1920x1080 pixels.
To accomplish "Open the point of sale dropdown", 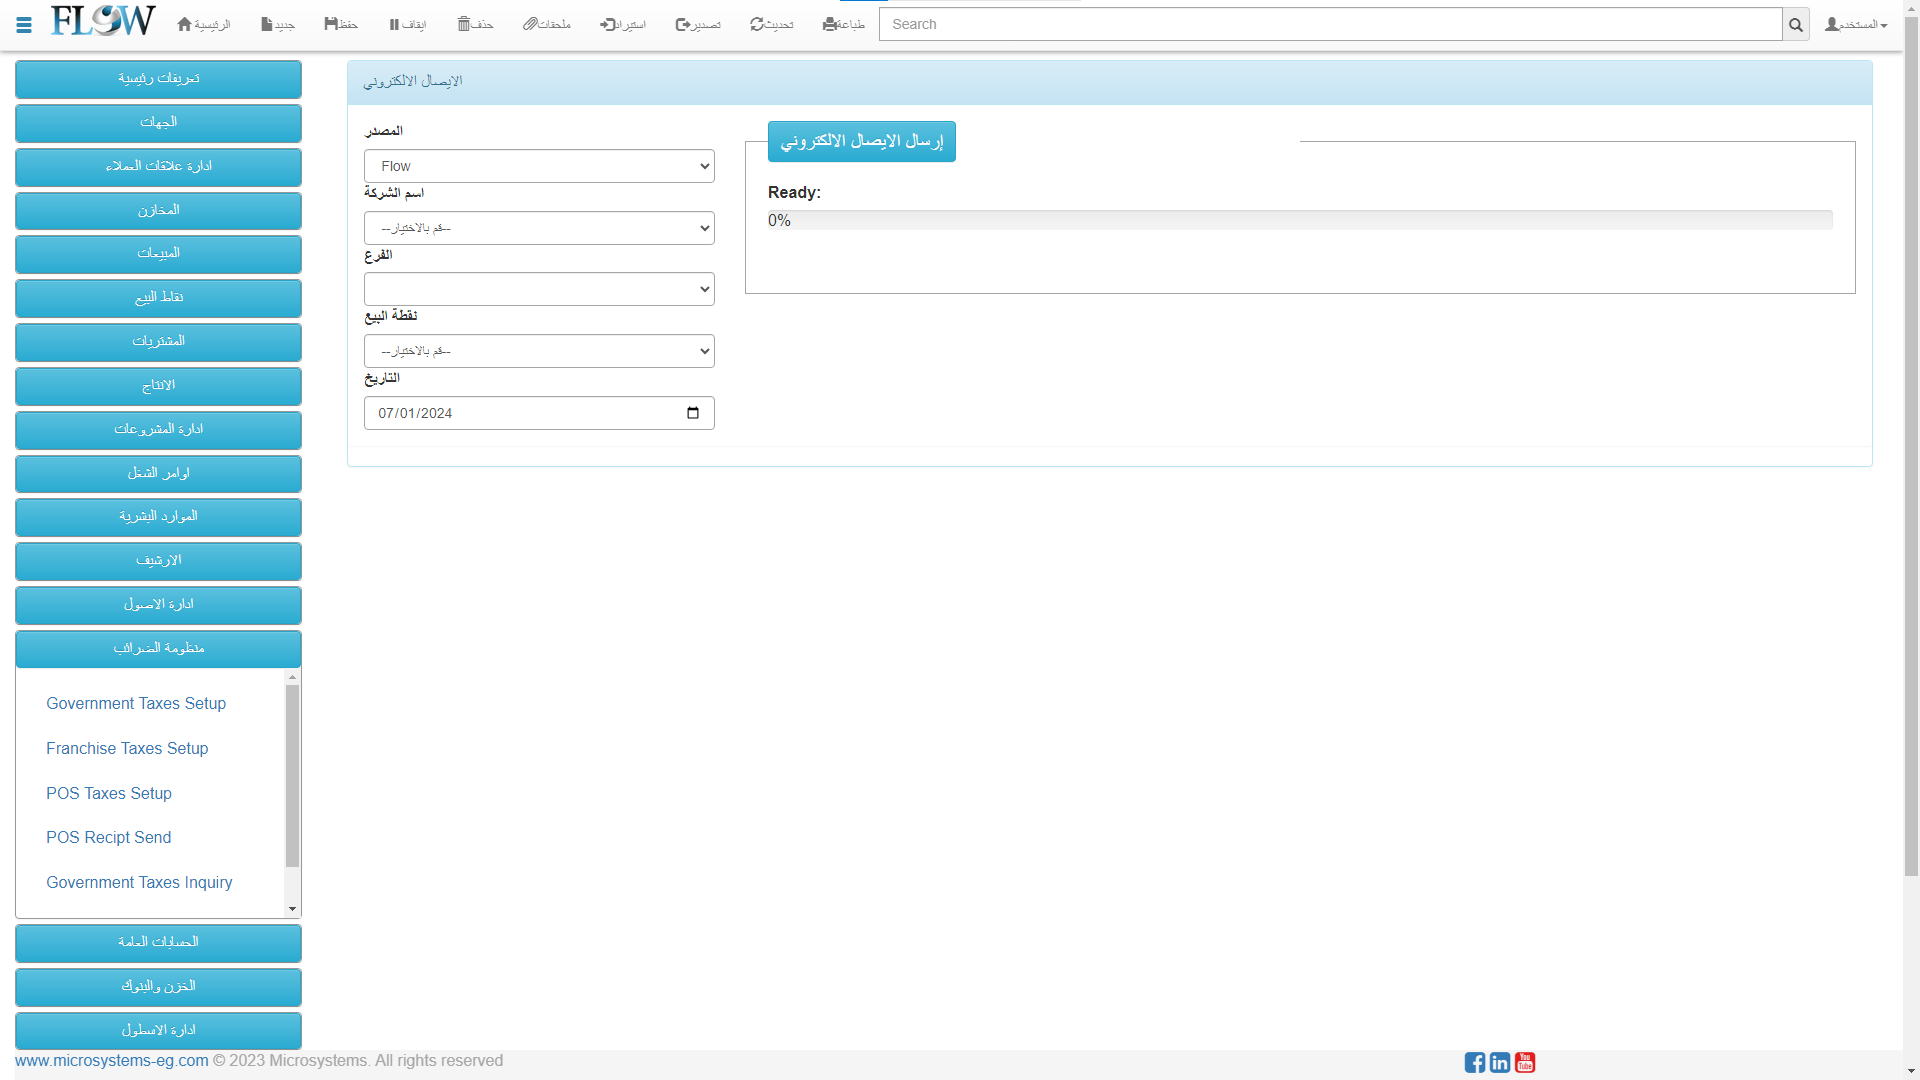I will point(539,351).
